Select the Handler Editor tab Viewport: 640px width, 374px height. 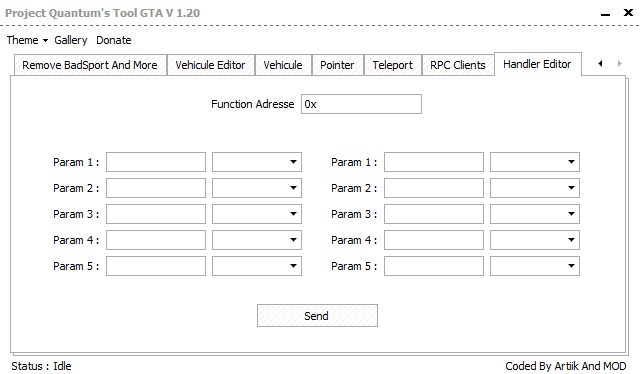(537, 64)
